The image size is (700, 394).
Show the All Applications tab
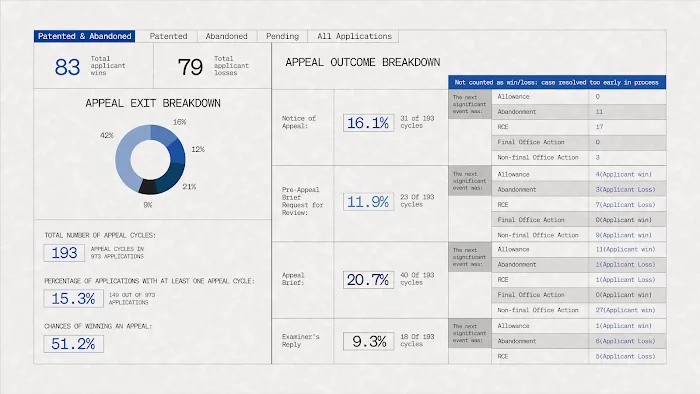[x=354, y=36]
